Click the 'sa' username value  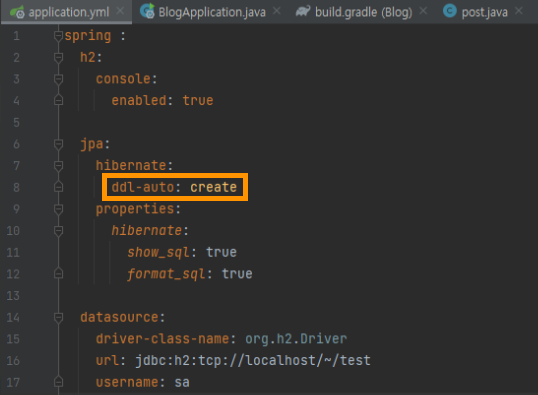[182, 382]
